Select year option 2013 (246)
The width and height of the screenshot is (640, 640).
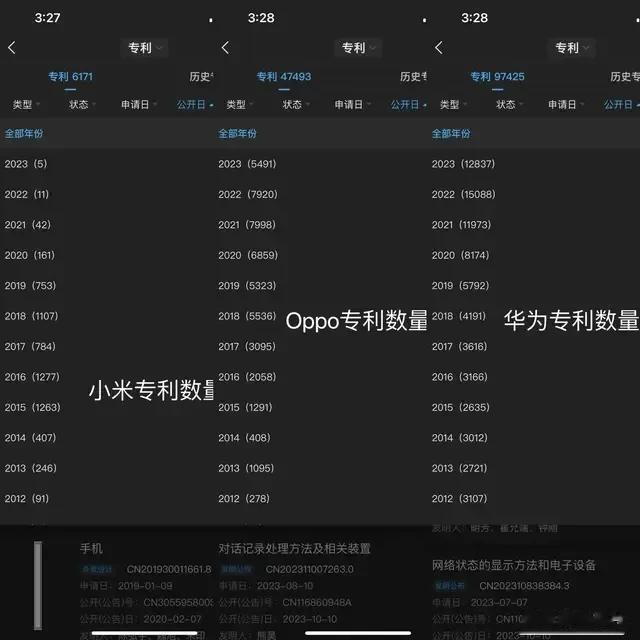pos(31,468)
